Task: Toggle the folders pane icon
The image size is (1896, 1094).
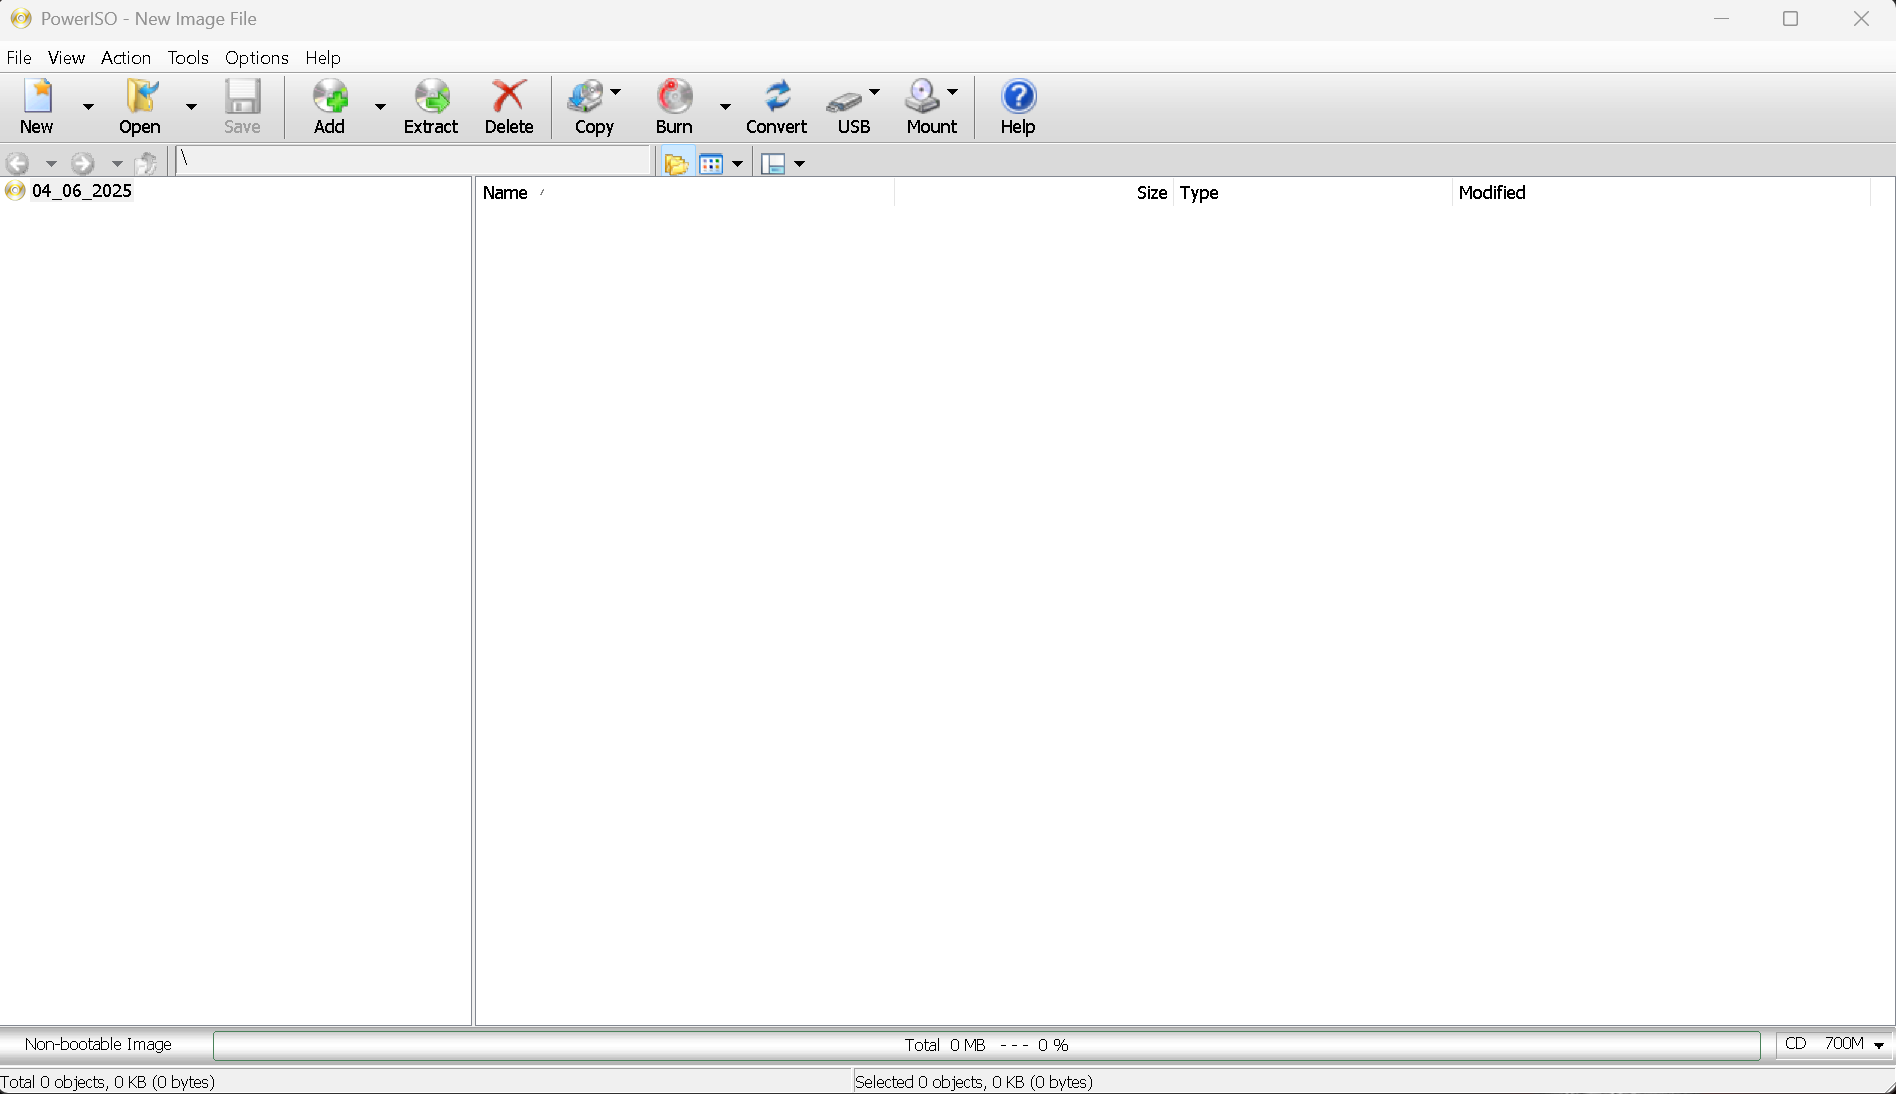Action: [x=677, y=163]
